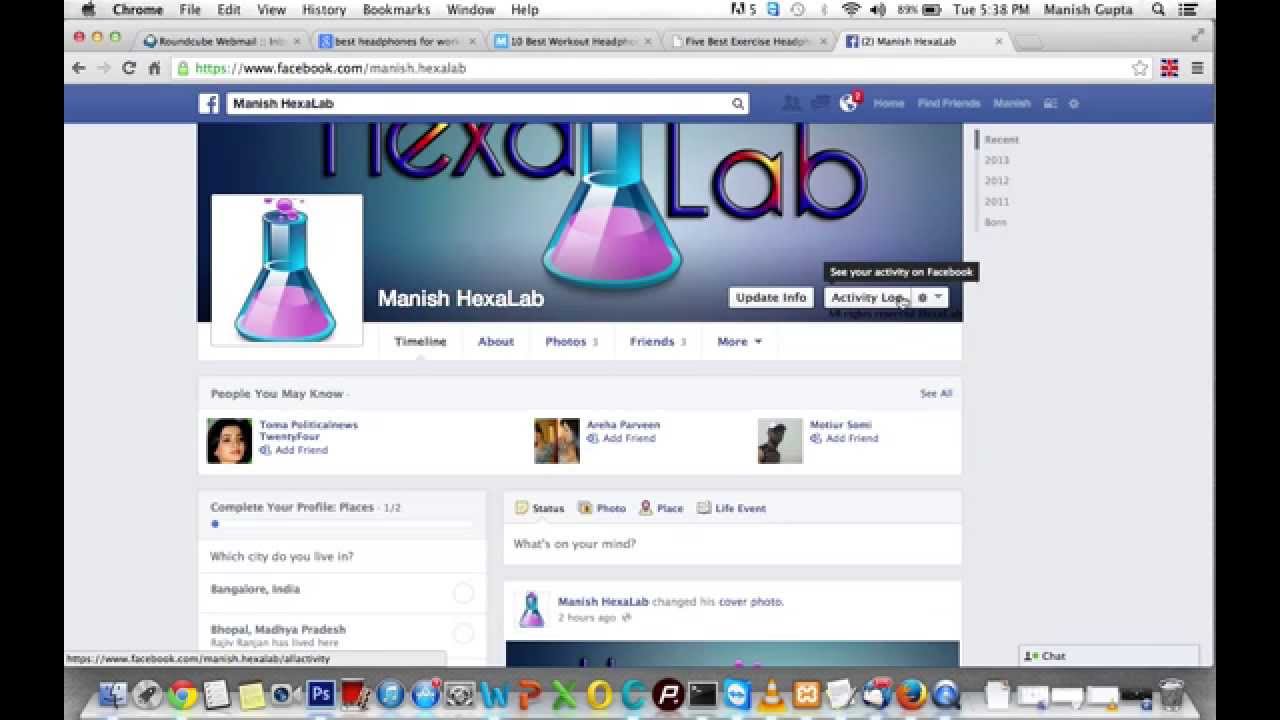Click the flask profile picture

point(286,270)
